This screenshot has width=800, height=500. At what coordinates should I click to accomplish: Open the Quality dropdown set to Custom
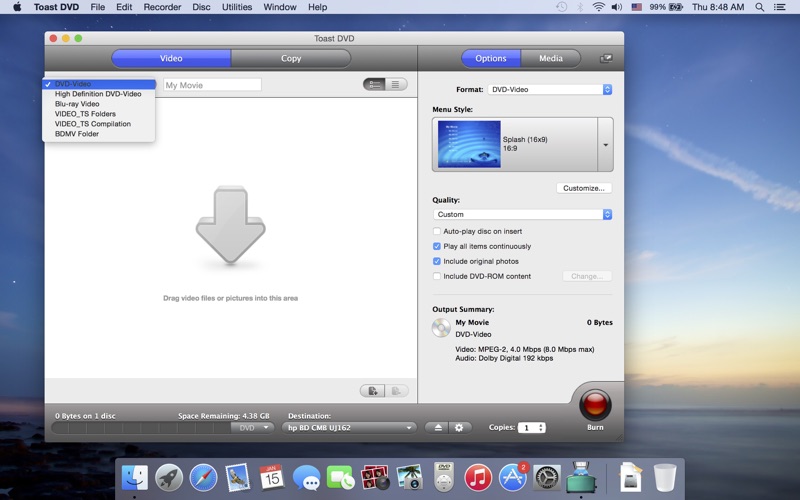522,214
